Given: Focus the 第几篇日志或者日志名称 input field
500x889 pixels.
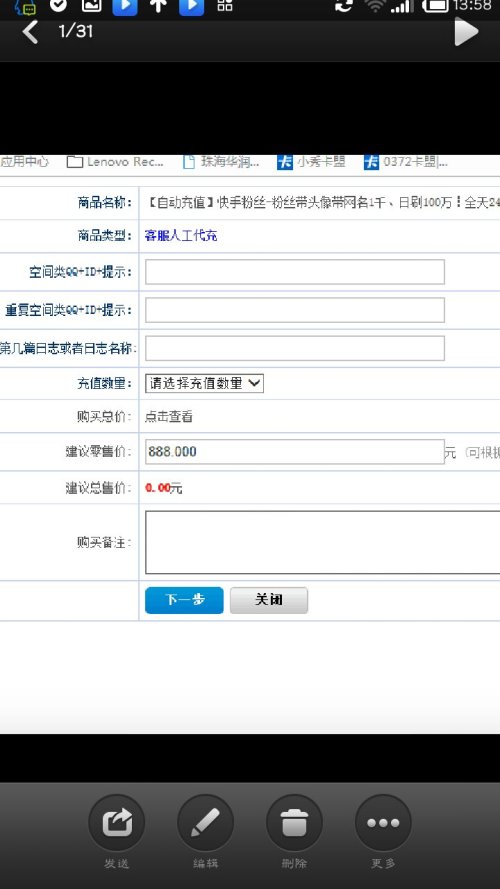Looking at the screenshot, I should tap(295, 348).
